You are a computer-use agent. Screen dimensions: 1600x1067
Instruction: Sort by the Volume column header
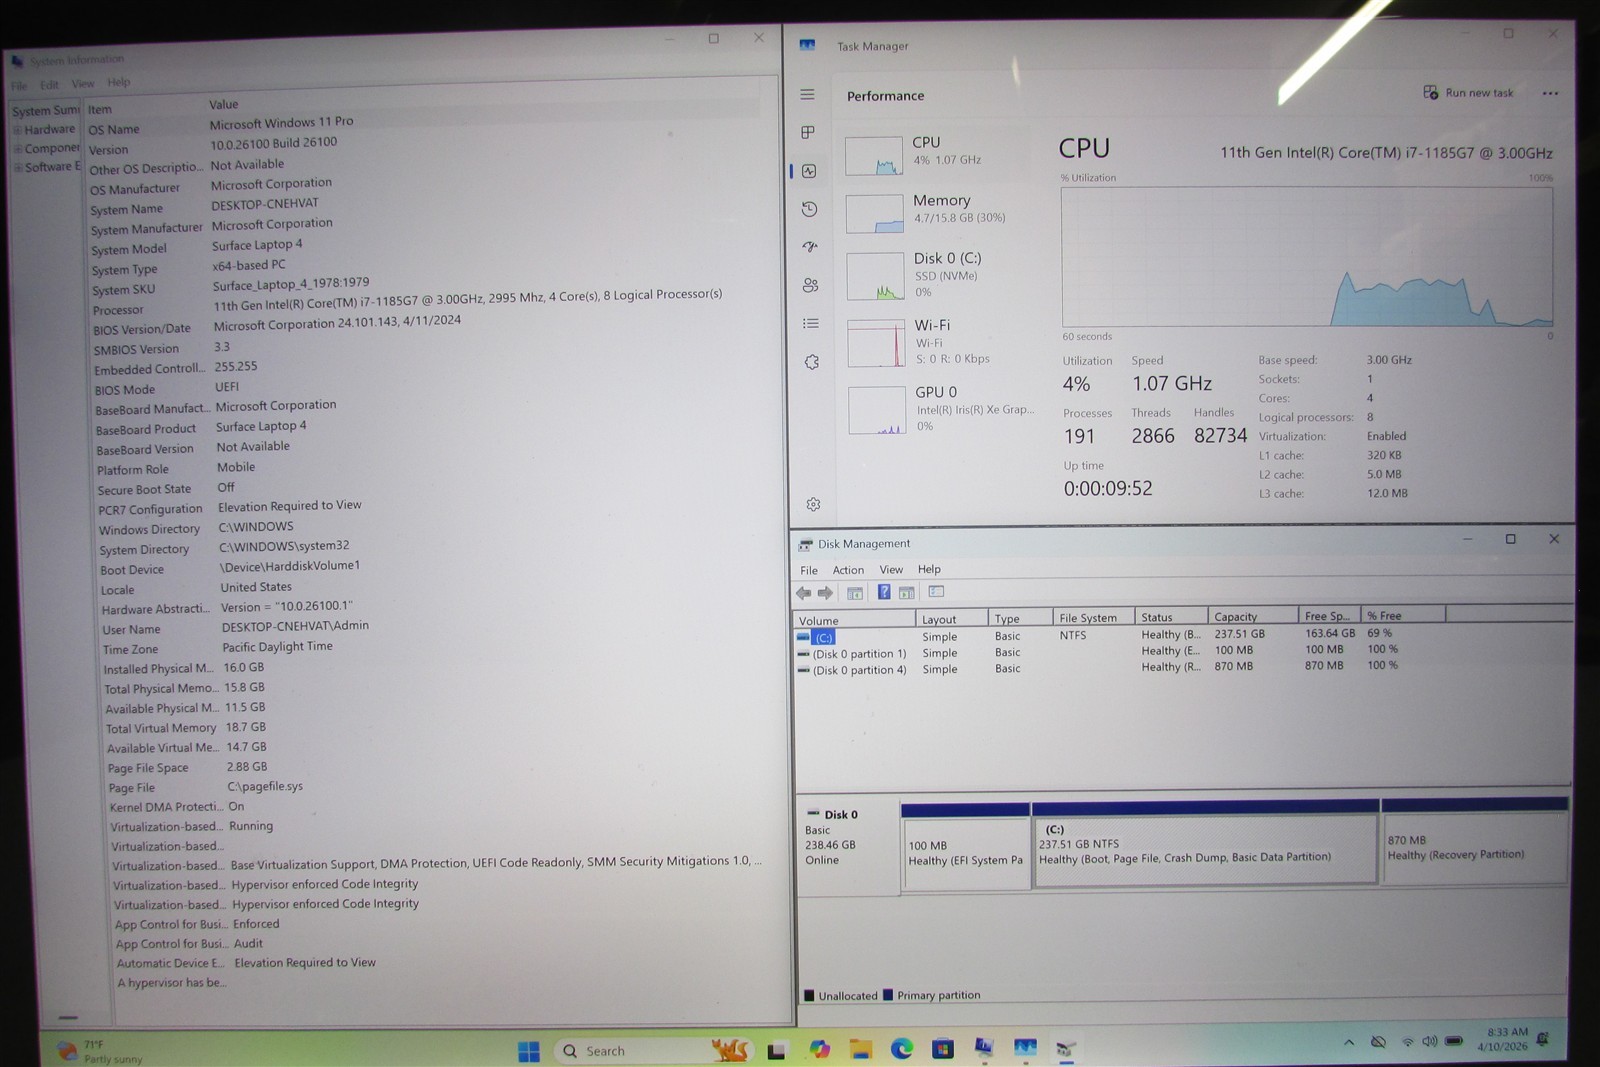[855, 620]
